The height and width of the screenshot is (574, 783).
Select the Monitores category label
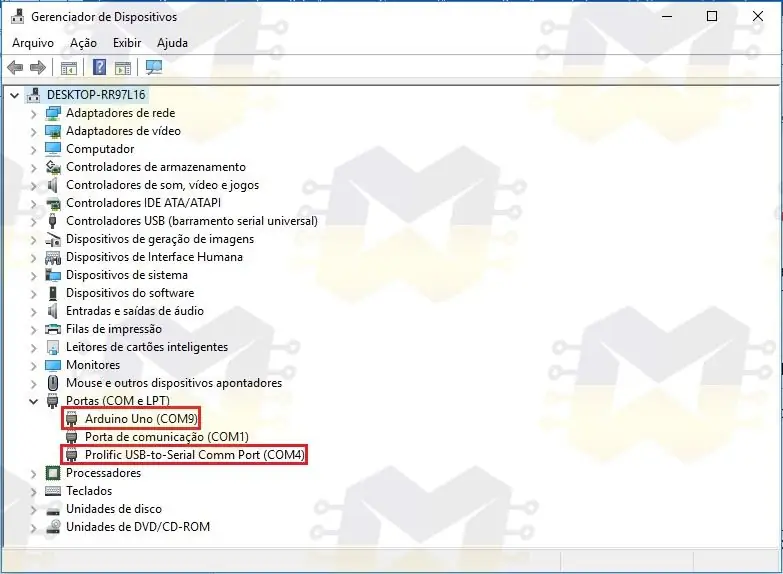[93, 365]
